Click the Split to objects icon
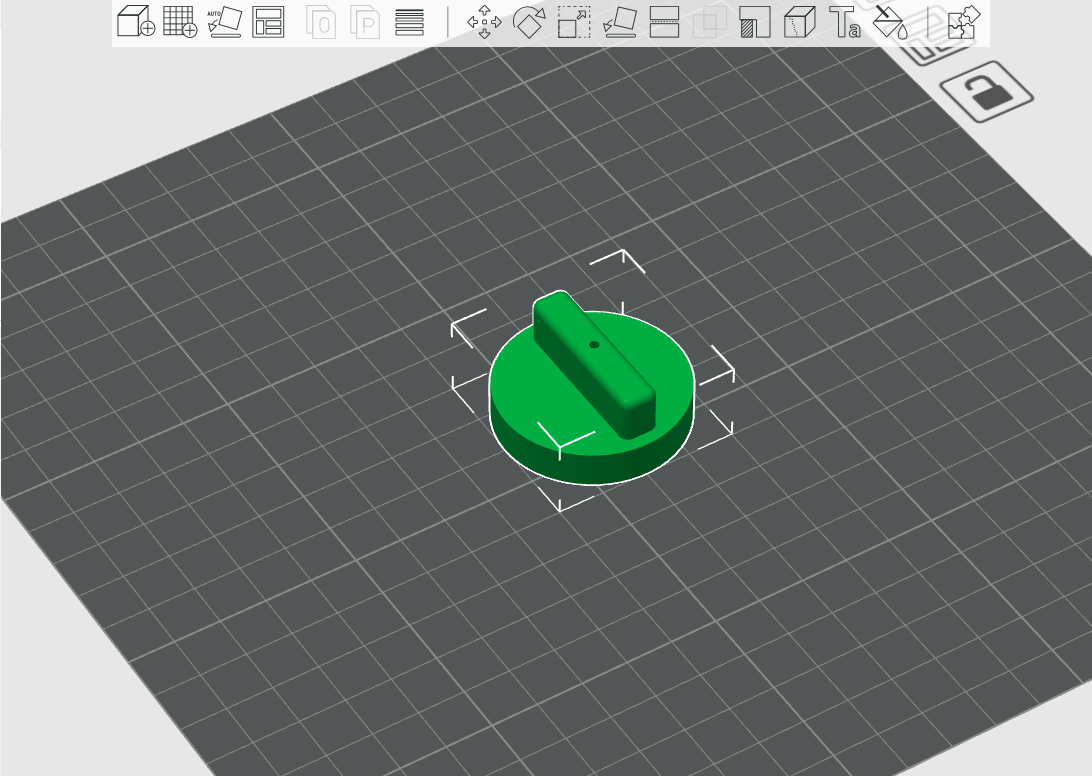Viewport: 1092px width, 776px height. coord(320,23)
